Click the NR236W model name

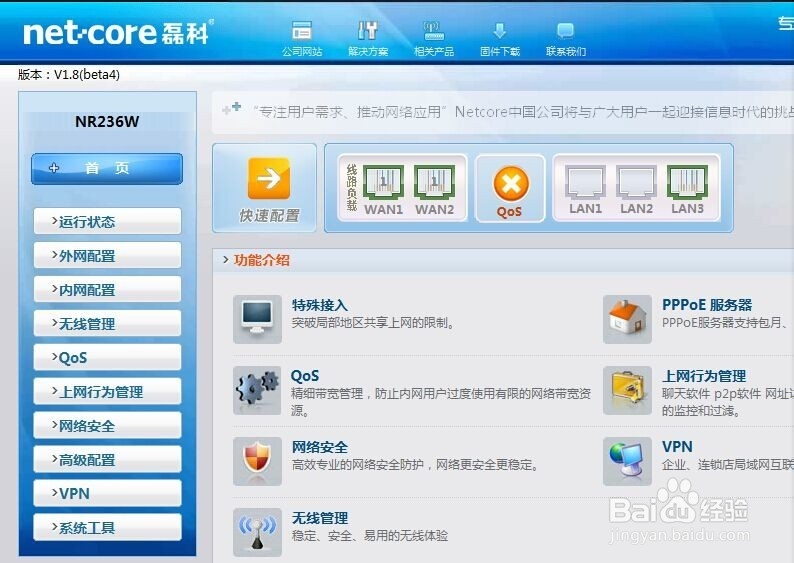[107, 122]
